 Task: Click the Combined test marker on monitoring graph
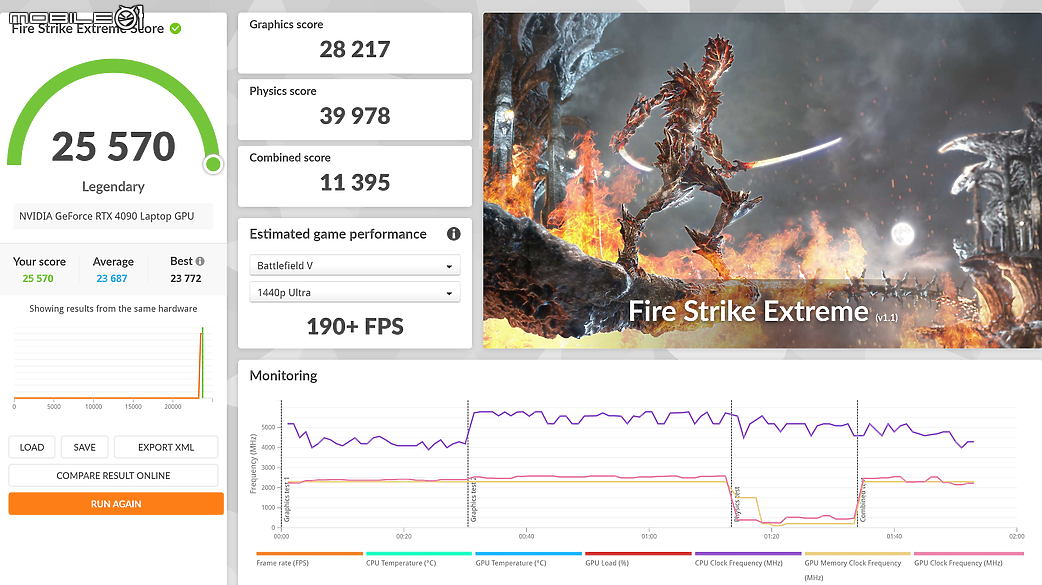[863, 502]
